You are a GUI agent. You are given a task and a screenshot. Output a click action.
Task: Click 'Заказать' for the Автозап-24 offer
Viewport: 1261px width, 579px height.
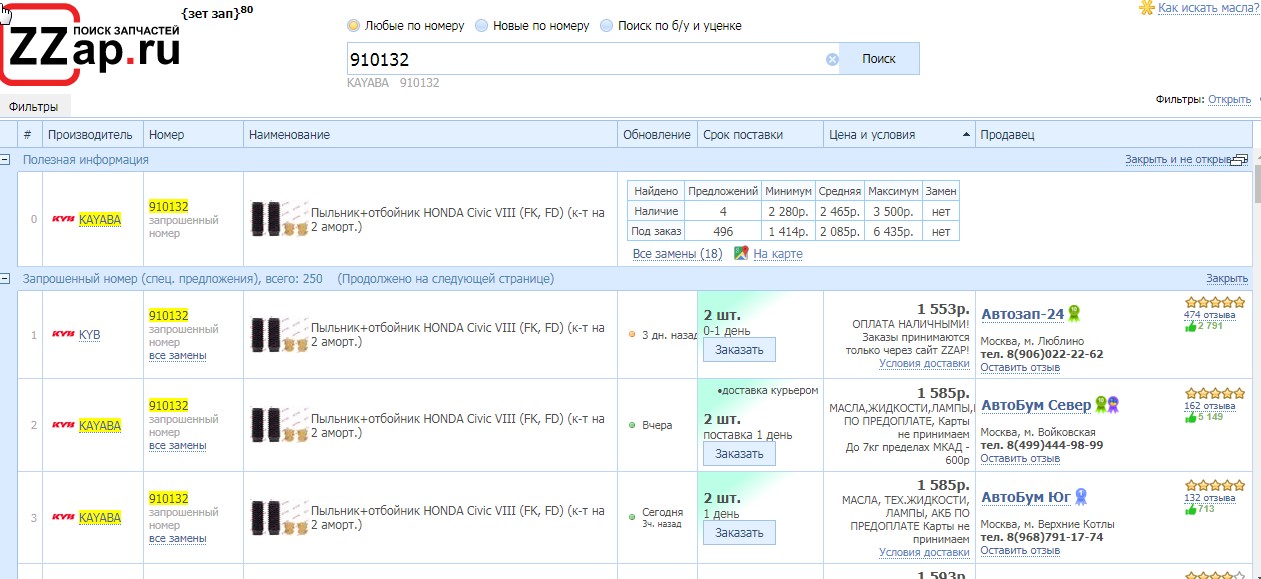point(739,350)
